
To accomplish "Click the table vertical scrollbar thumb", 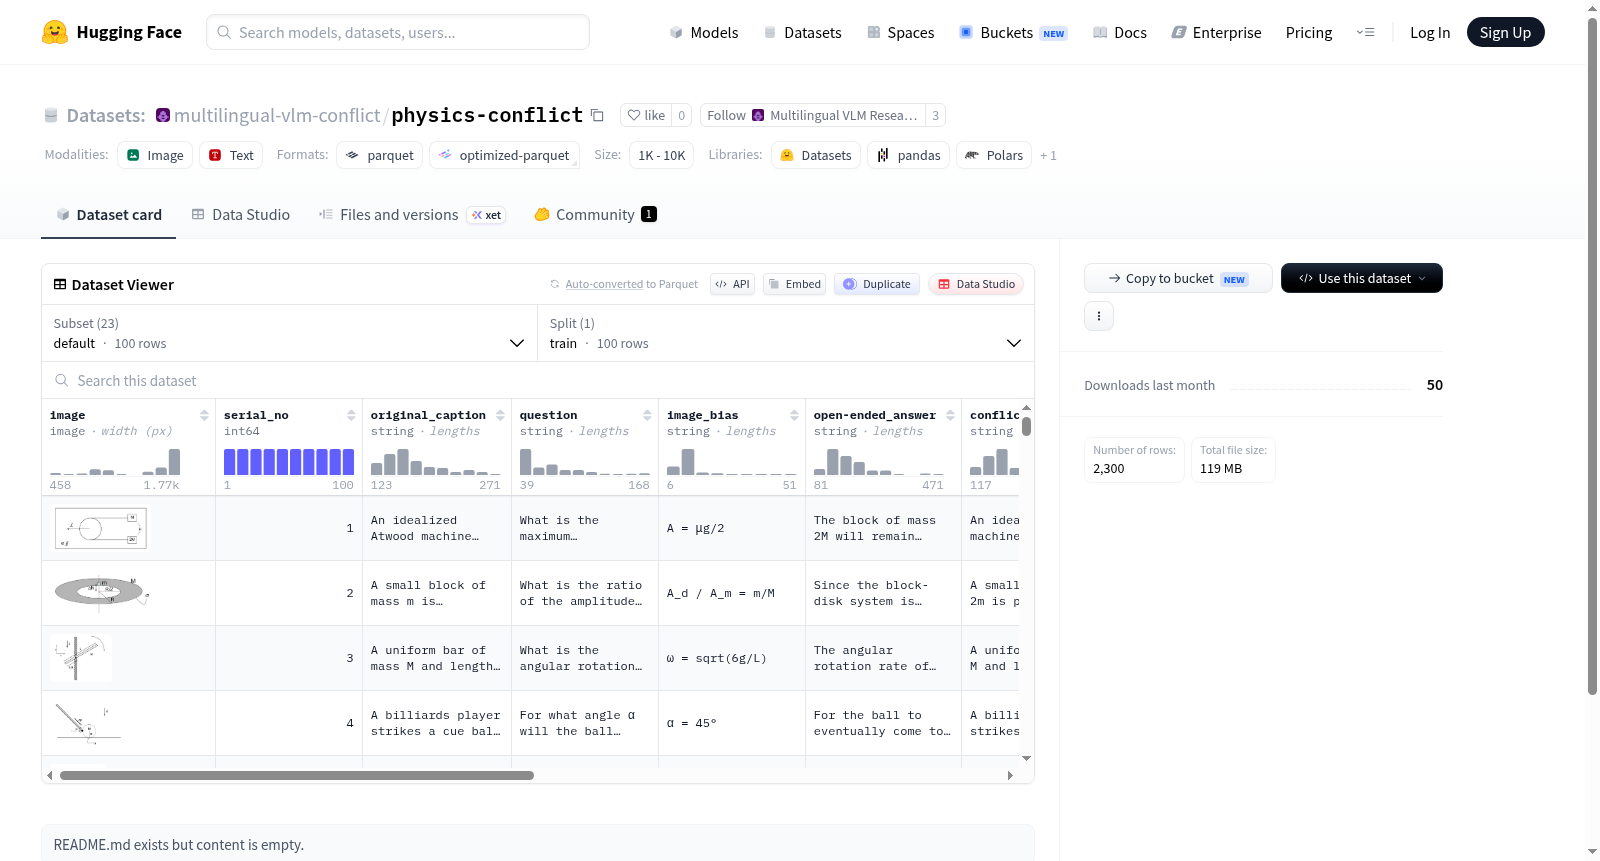I will (1026, 426).
